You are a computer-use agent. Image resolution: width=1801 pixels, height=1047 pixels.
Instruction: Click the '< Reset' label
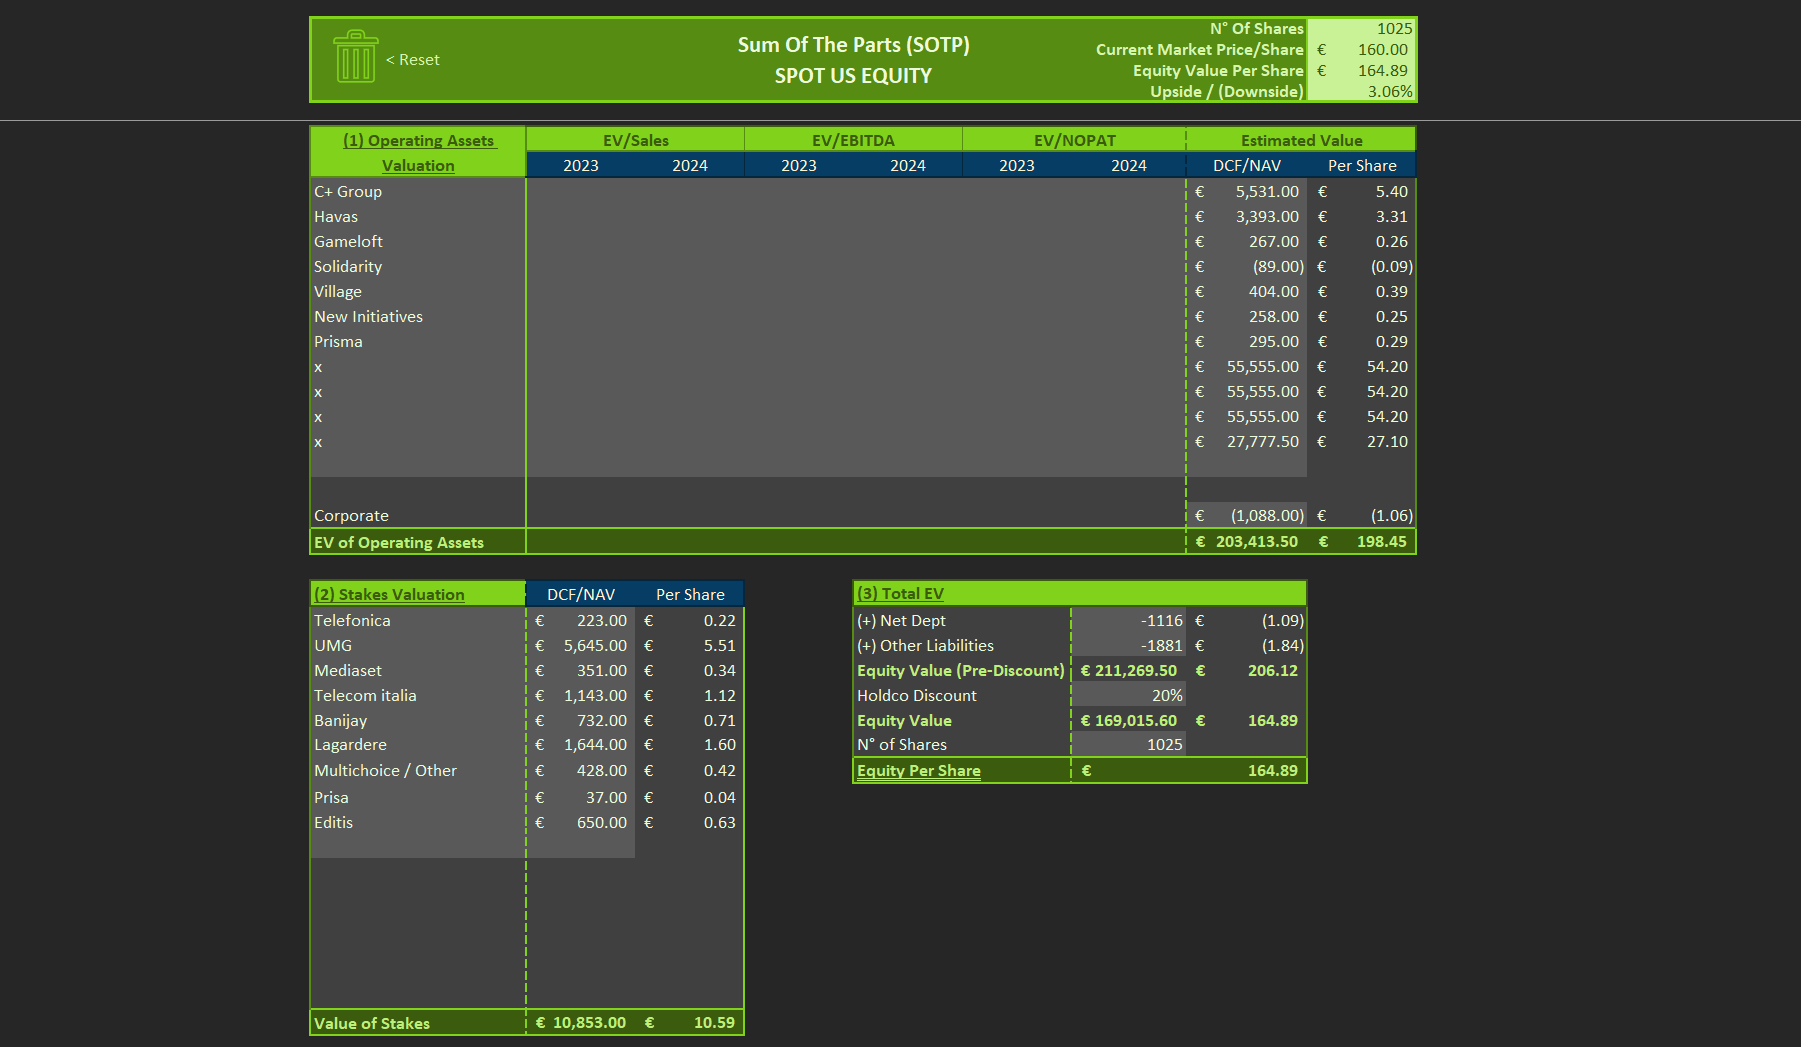(413, 60)
